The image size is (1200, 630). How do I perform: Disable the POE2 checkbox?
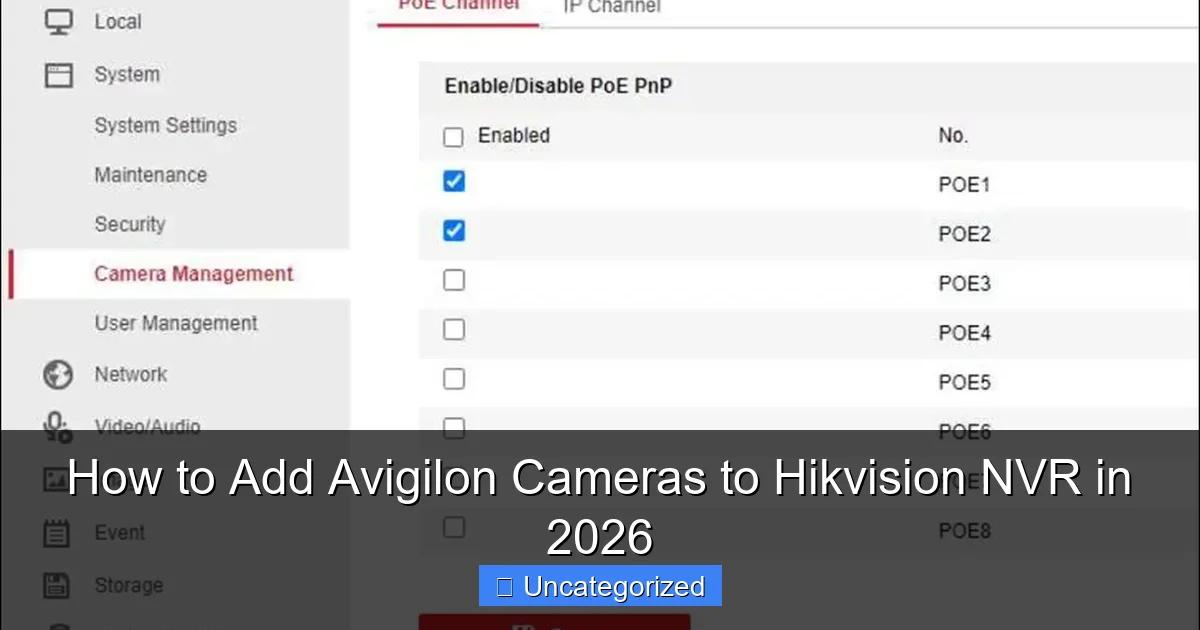pyautogui.click(x=453, y=230)
